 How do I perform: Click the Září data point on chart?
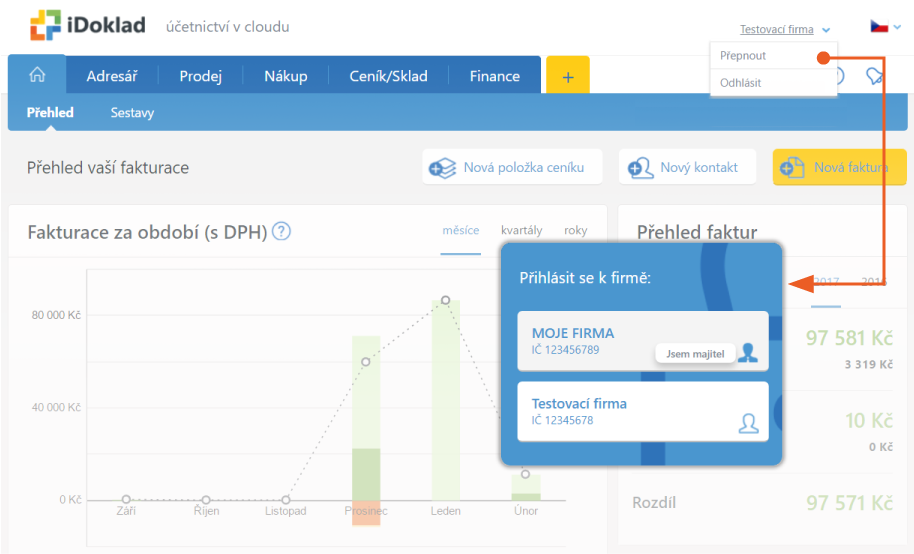[126, 499]
